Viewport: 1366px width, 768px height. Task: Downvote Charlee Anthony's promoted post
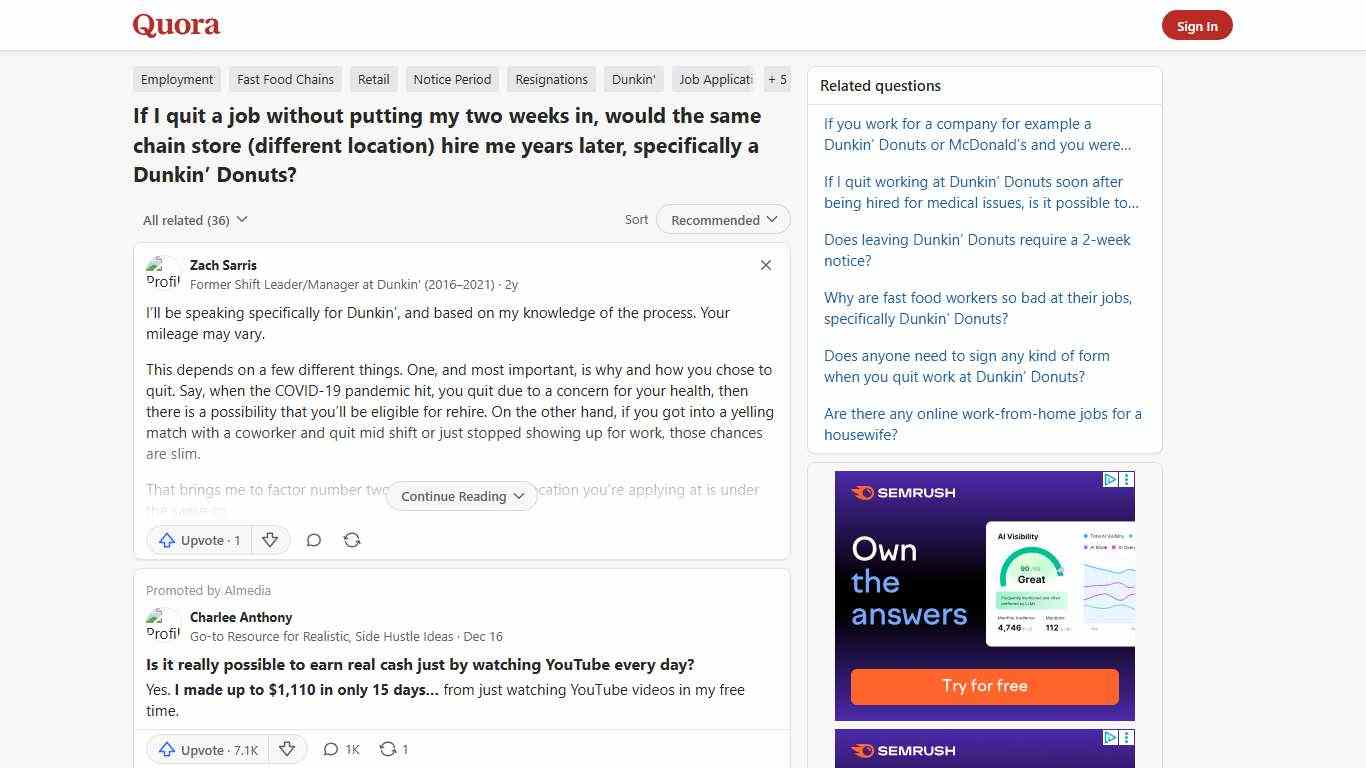287,749
